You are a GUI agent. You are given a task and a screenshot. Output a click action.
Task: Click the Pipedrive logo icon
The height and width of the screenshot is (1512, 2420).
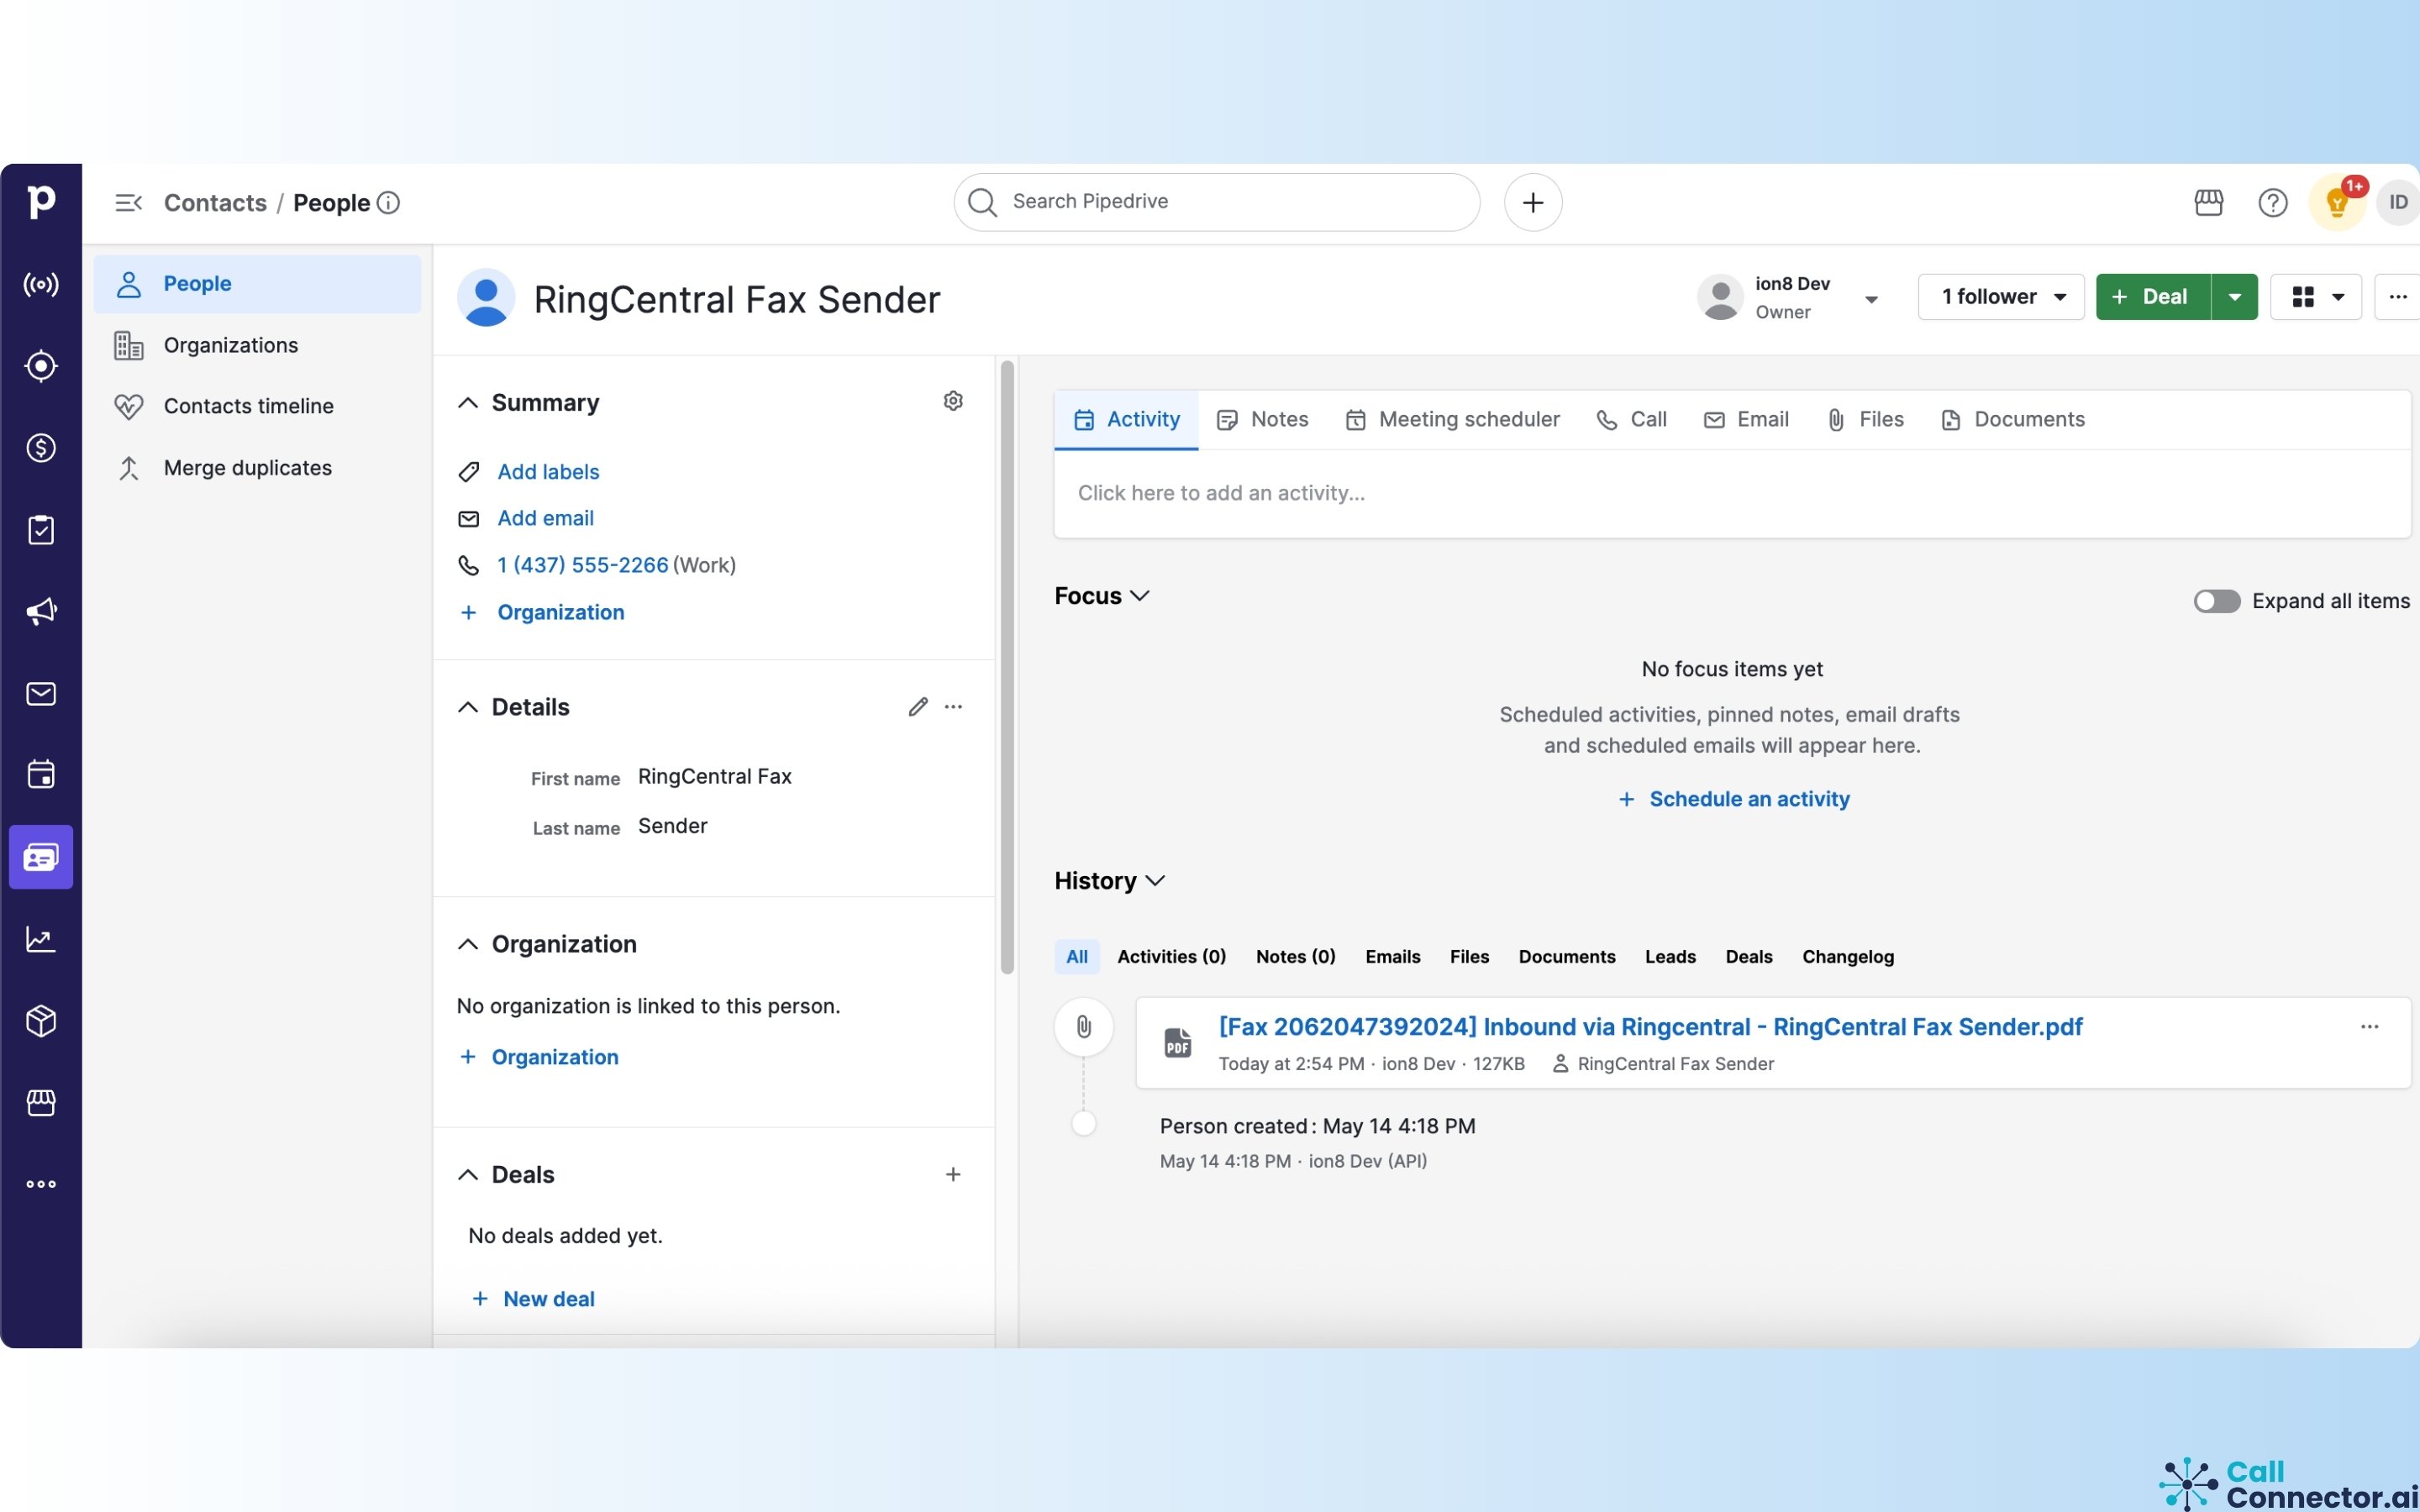point(41,202)
